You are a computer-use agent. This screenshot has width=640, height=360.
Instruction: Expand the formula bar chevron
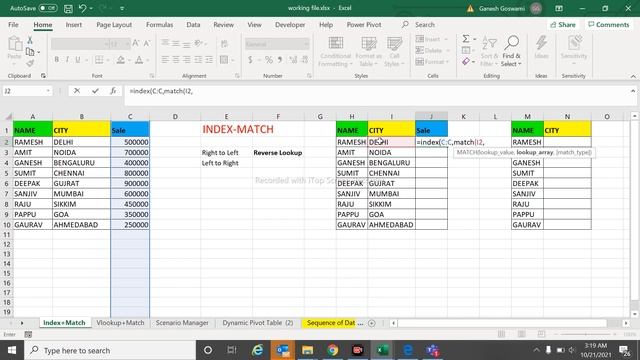click(x=633, y=91)
